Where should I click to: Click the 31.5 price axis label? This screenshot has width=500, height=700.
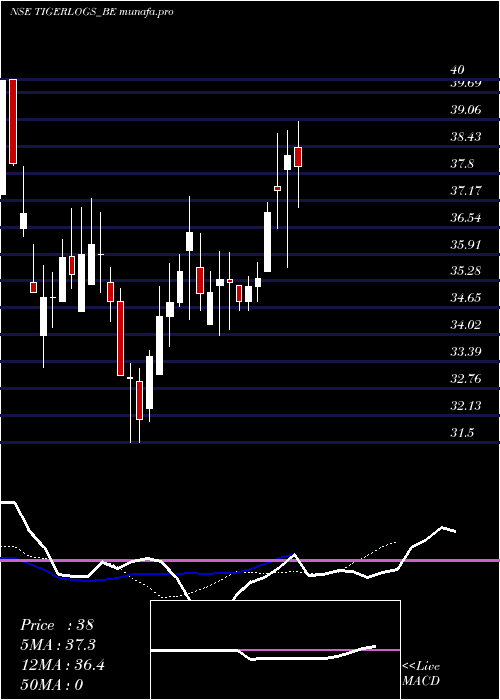[462, 433]
